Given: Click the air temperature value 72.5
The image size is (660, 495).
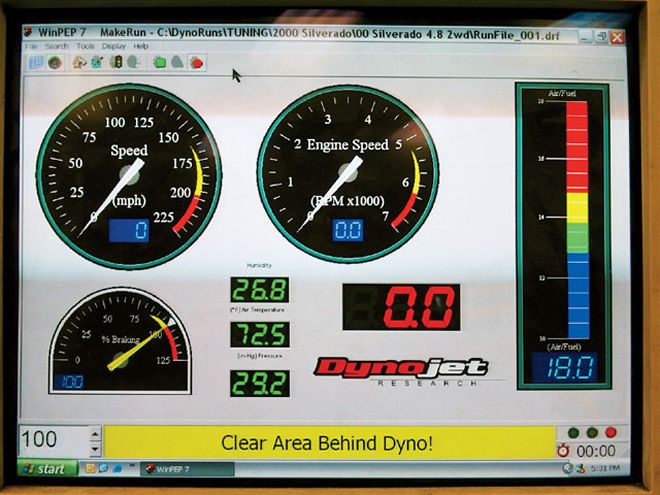Looking at the screenshot, I should coord(260,335).
